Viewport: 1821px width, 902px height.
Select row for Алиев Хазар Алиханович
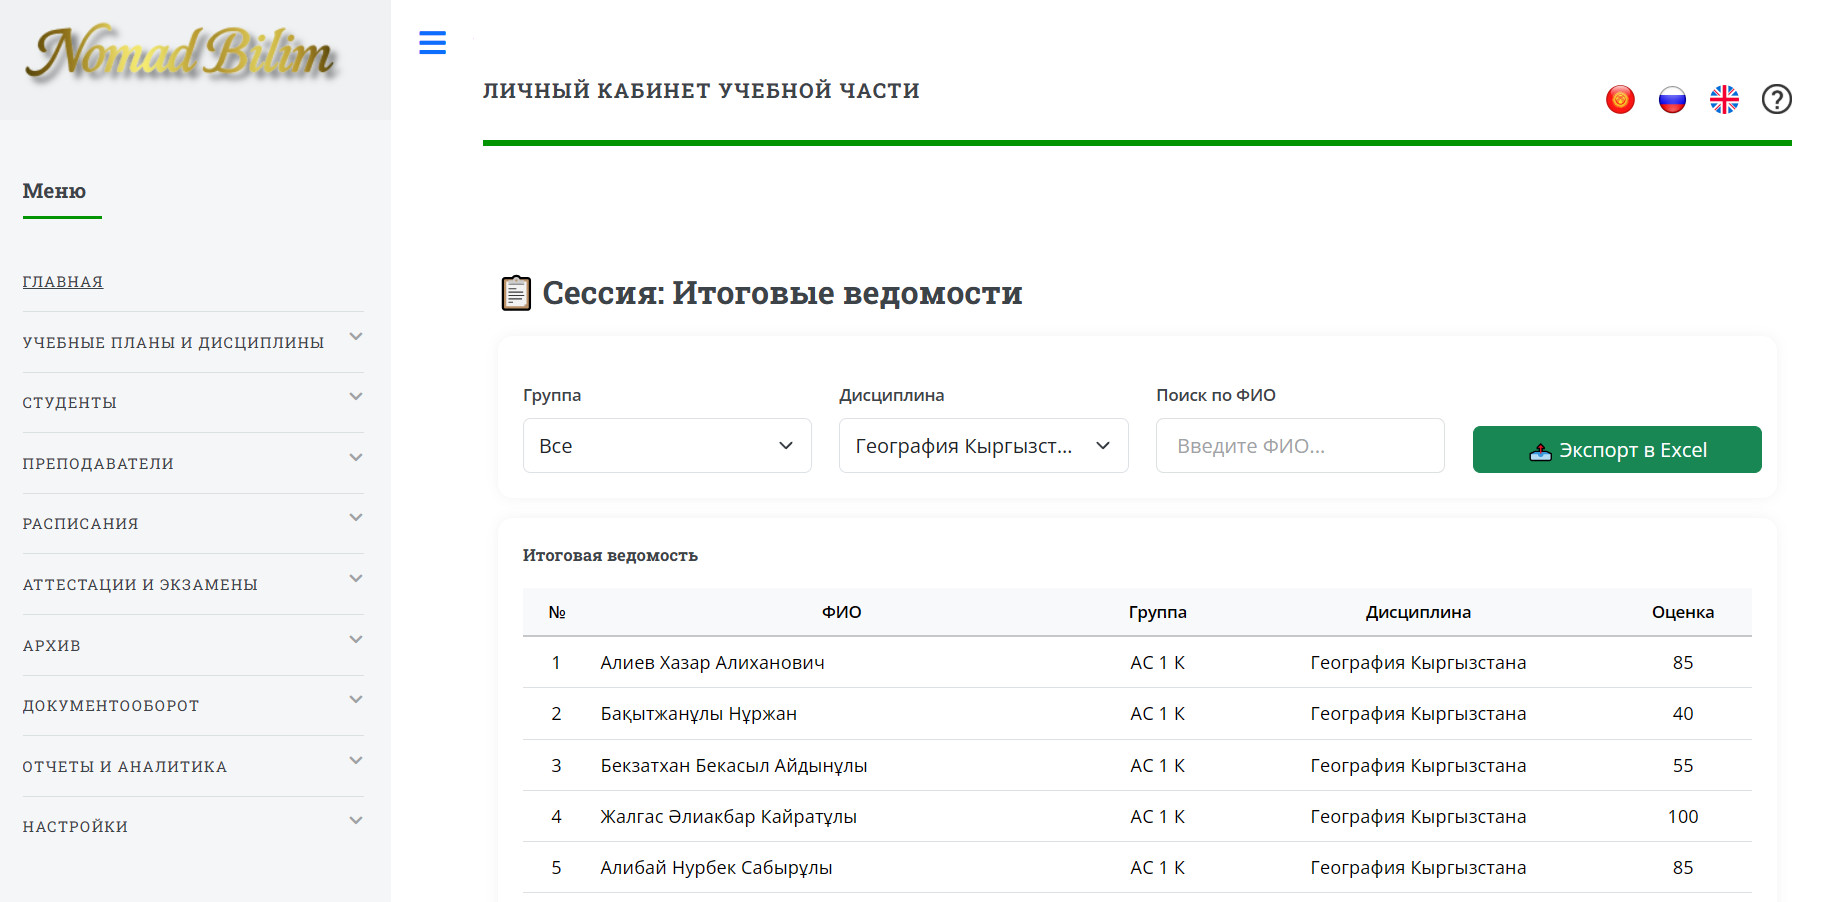coord(712,662)
